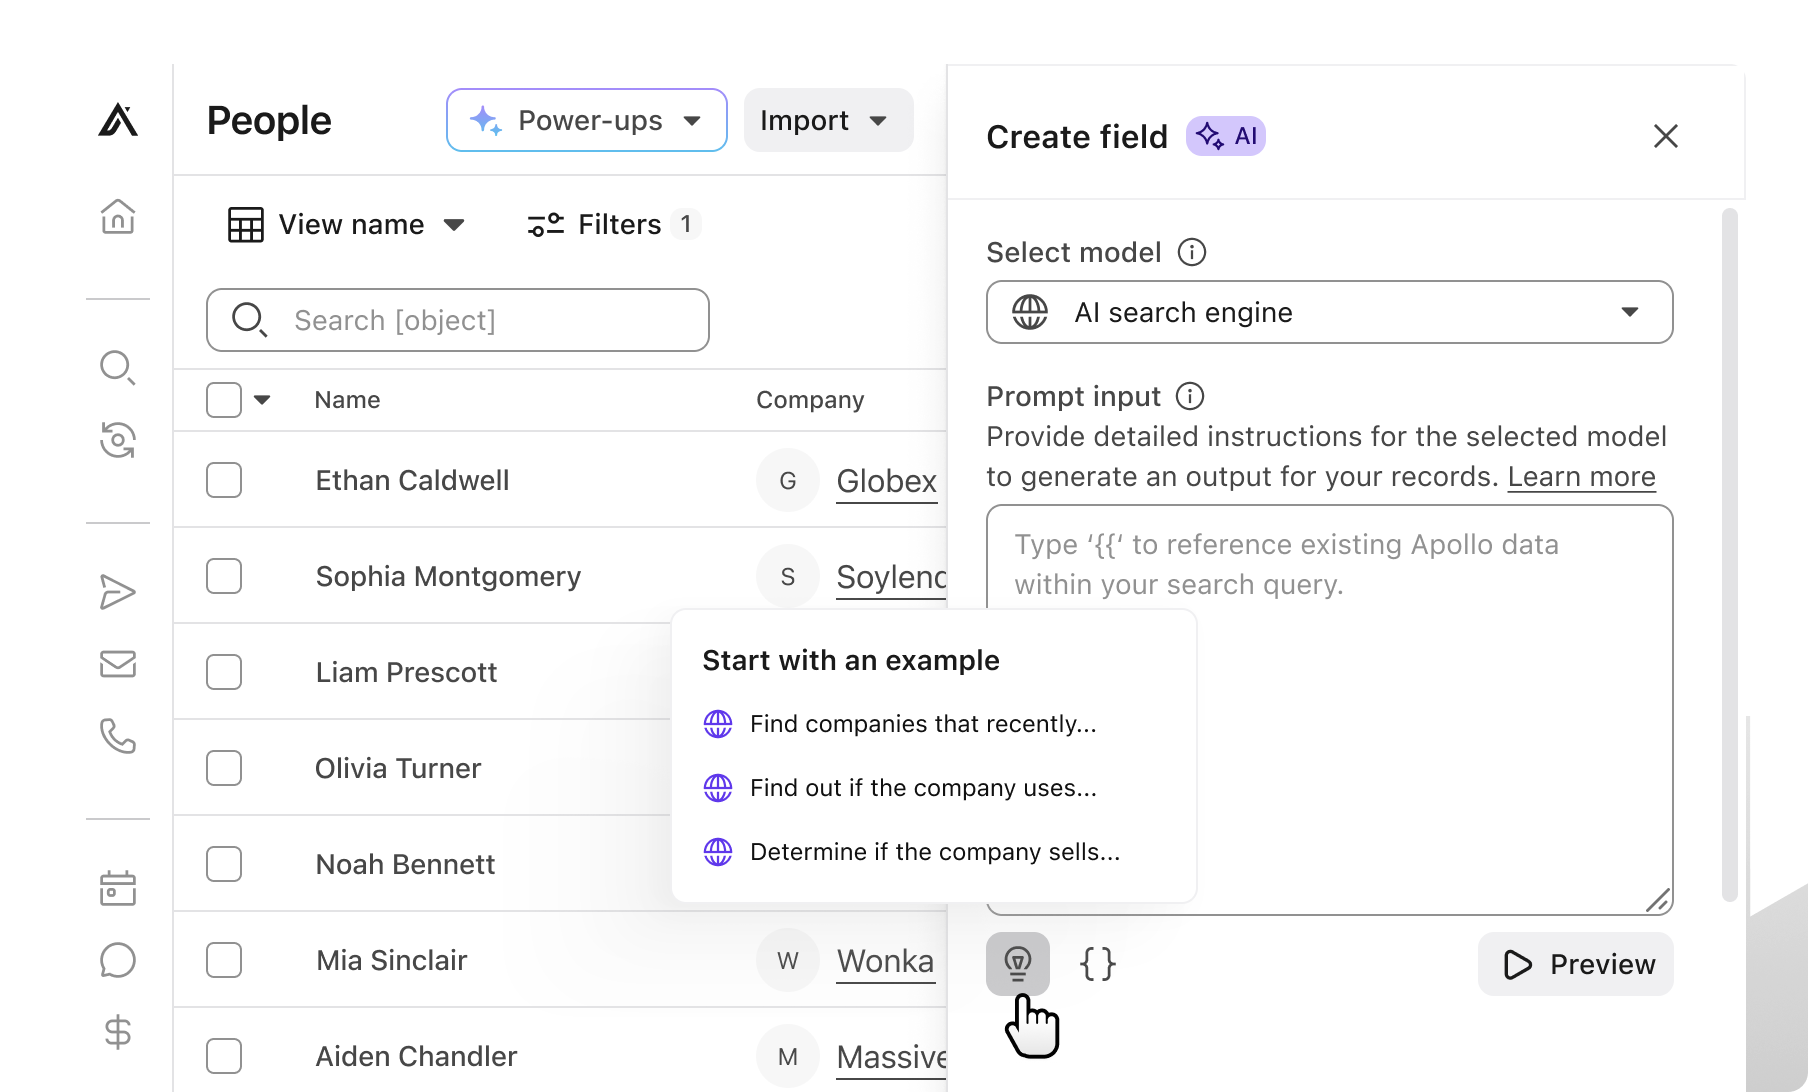Click the deals dollar icon in the sidebar
Viewport: 1808px width, 1092px height.
point(118,1032)
